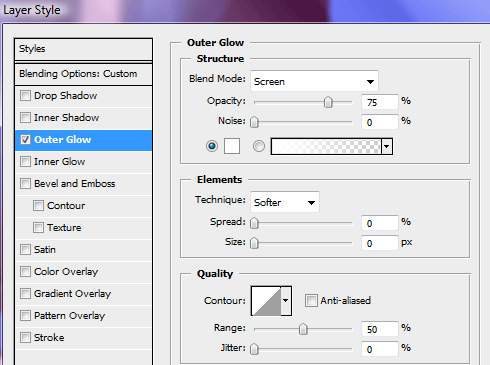Select the Gradient Overlay style label
Viewport: 490px width, 365px height.
click(x=72, y=294)
